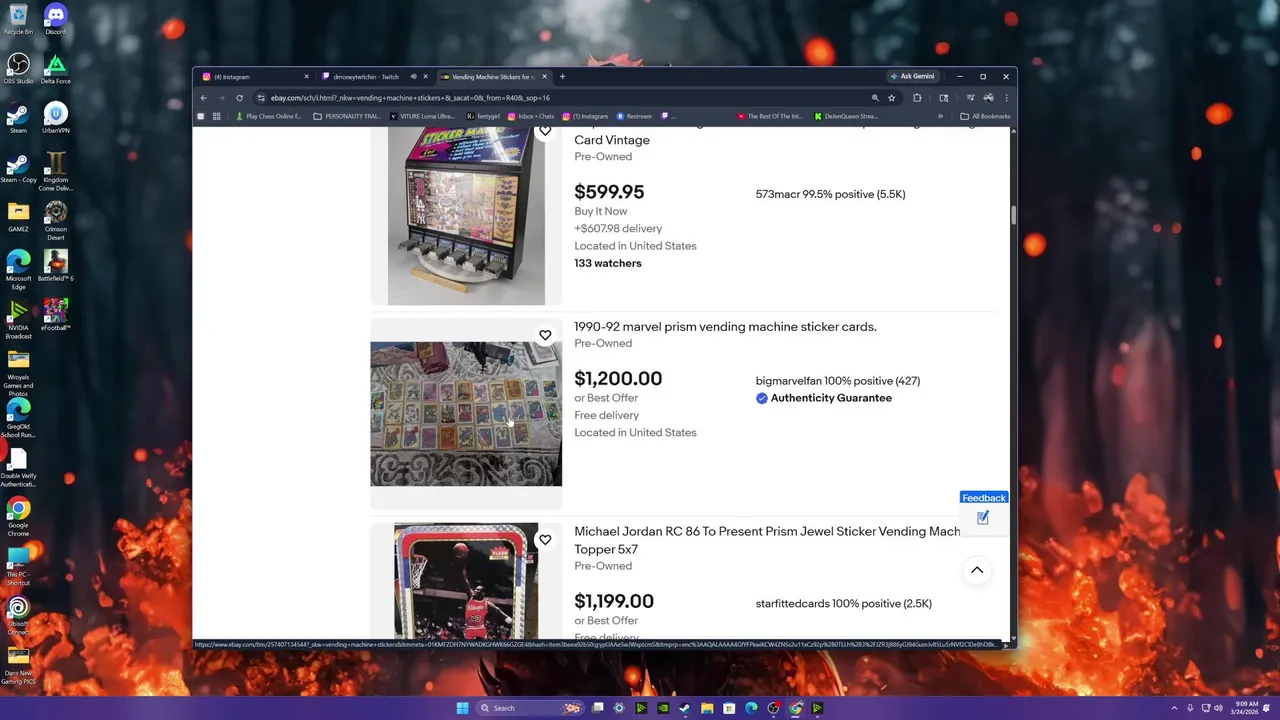Open NVIDIA Broadcast desktop shortcut
The height and width of the screenshot is (720, 1280).
pyautogui.click(x=18, y=319)
